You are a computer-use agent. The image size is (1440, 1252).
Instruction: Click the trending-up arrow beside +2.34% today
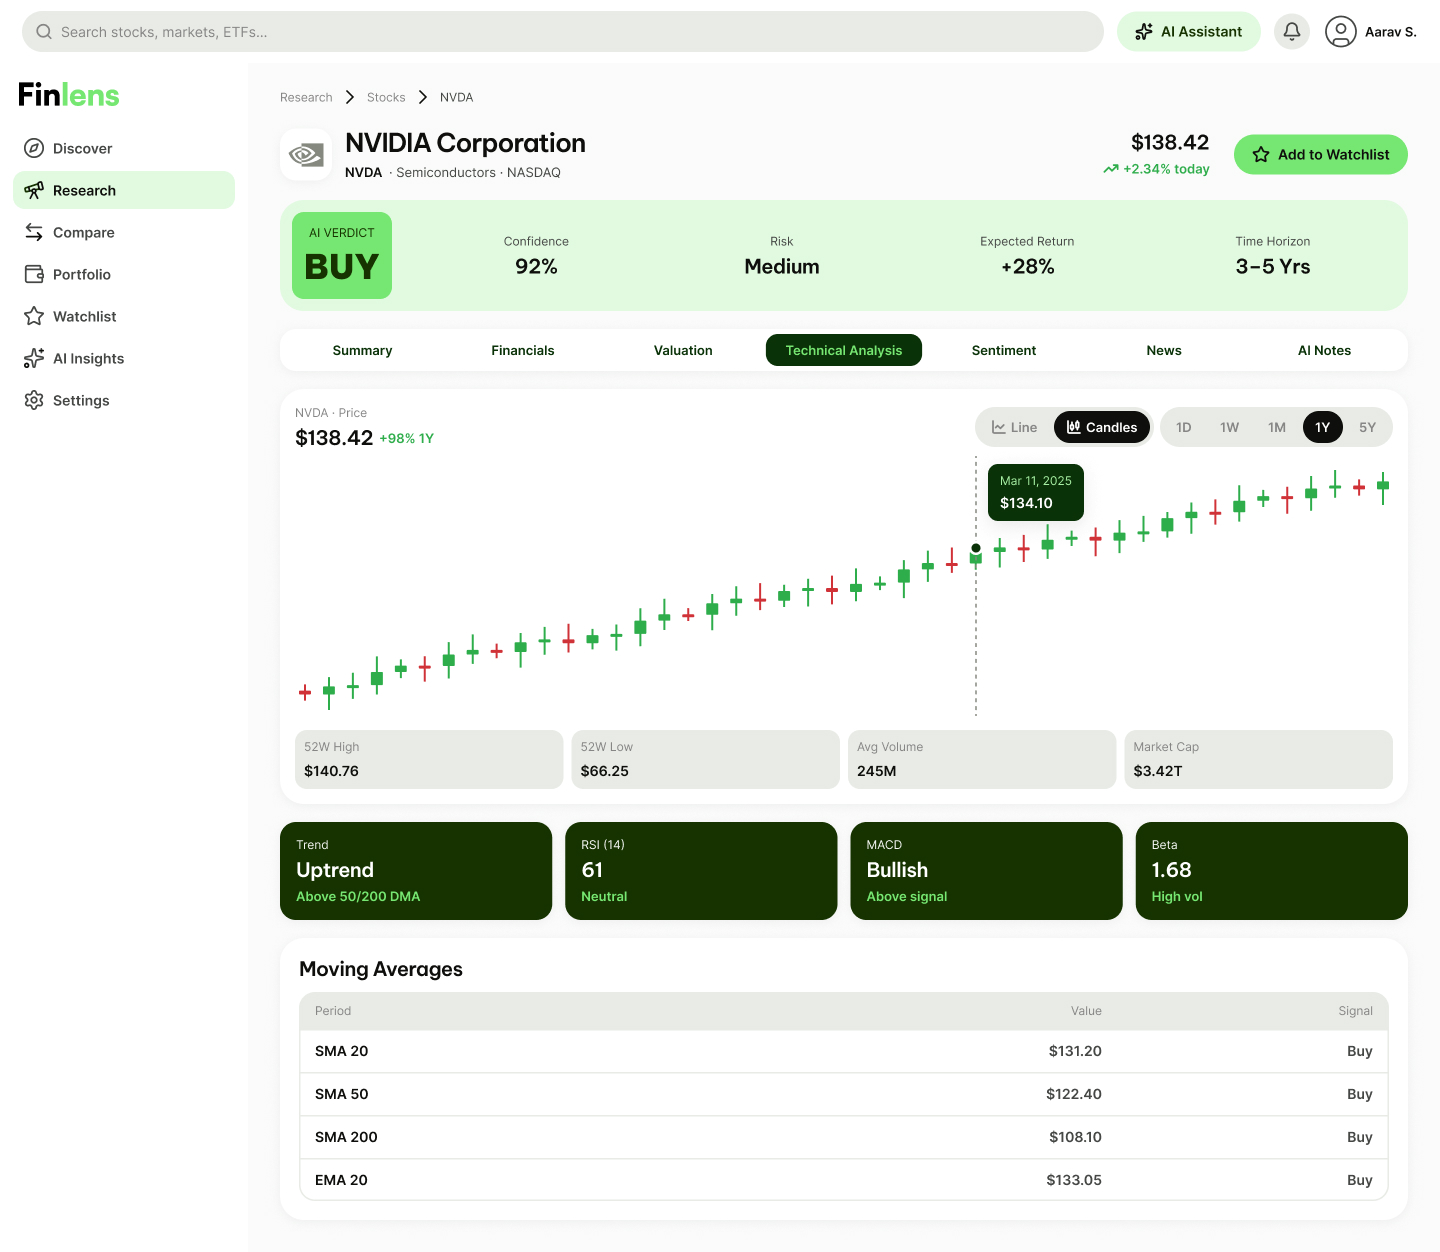(x=1111, y=169)
